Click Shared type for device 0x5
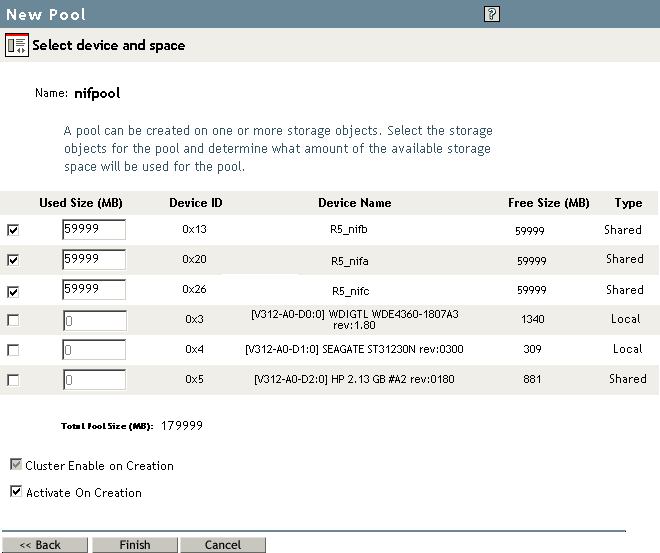Image resolution: width=660 pixels, height=553 pixels. click(x=628, y=379)
